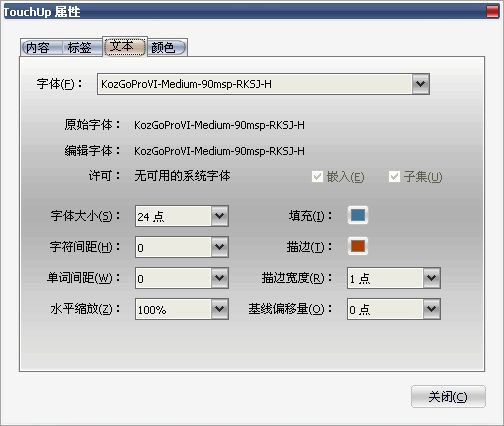Pick the blue 填充 fill color swatch
Viewport: 504px width, 426px height.
[x=358, y=215]
